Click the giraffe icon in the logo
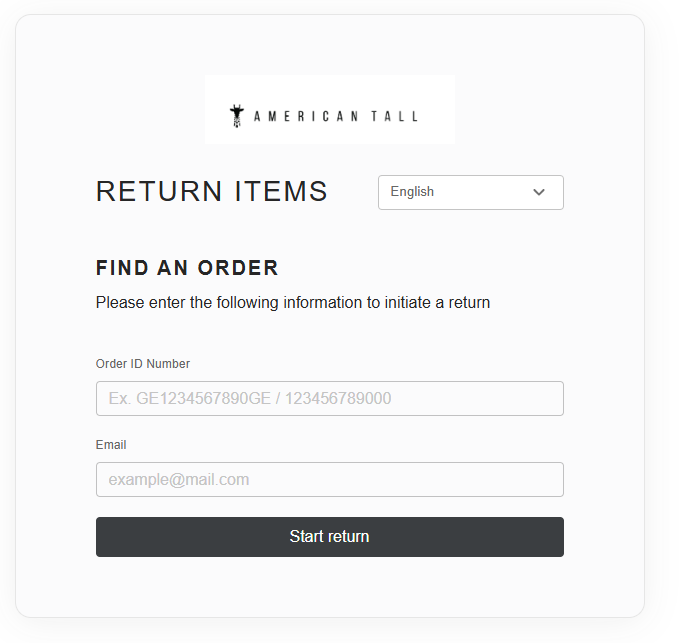Screen dimensions: 680x643 (237, 116)
